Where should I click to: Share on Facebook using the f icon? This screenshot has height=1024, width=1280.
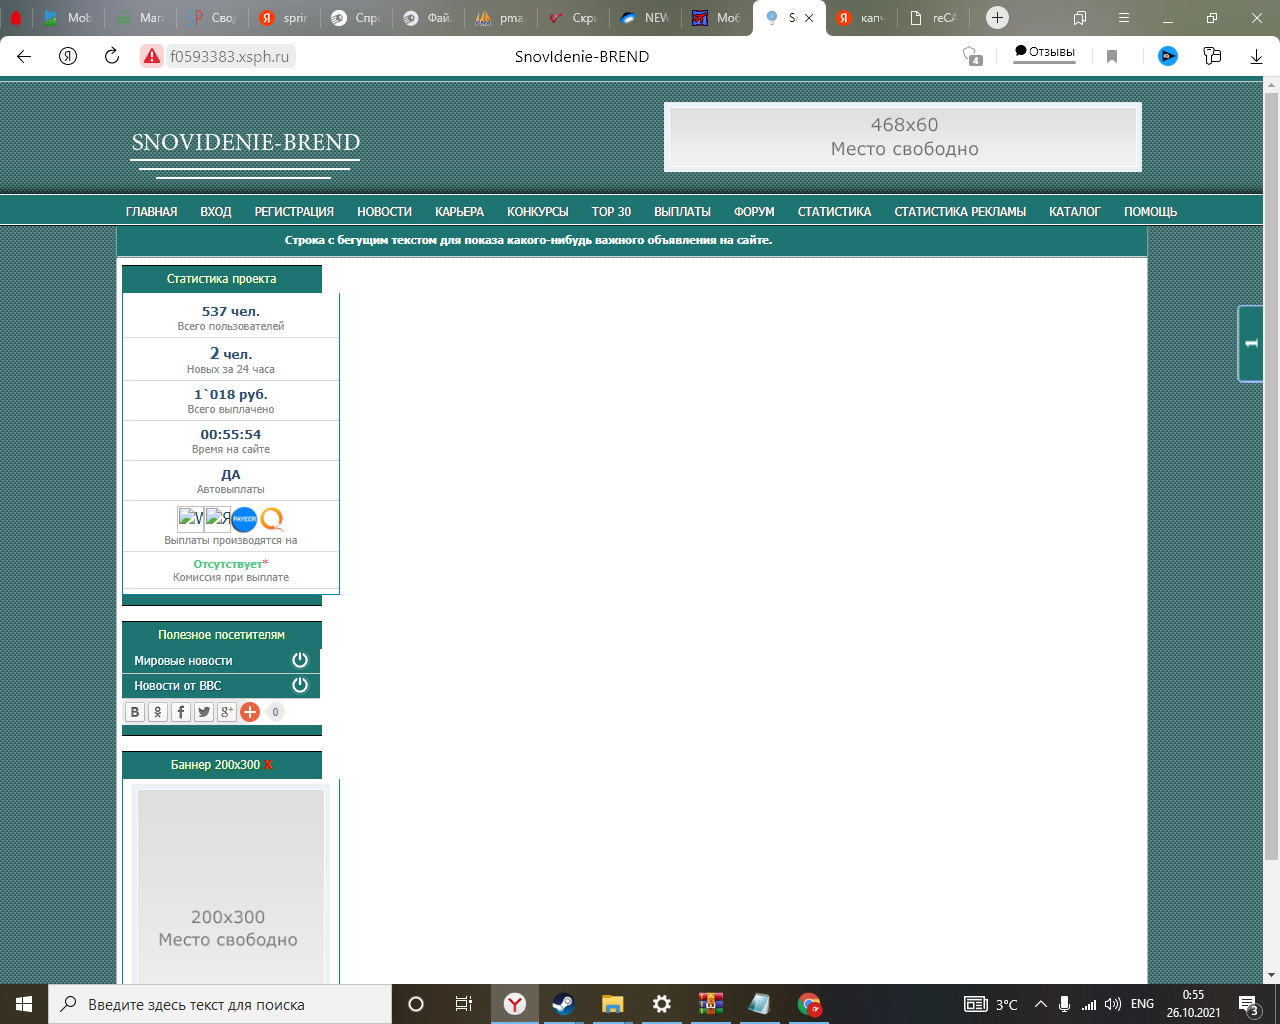181,712
